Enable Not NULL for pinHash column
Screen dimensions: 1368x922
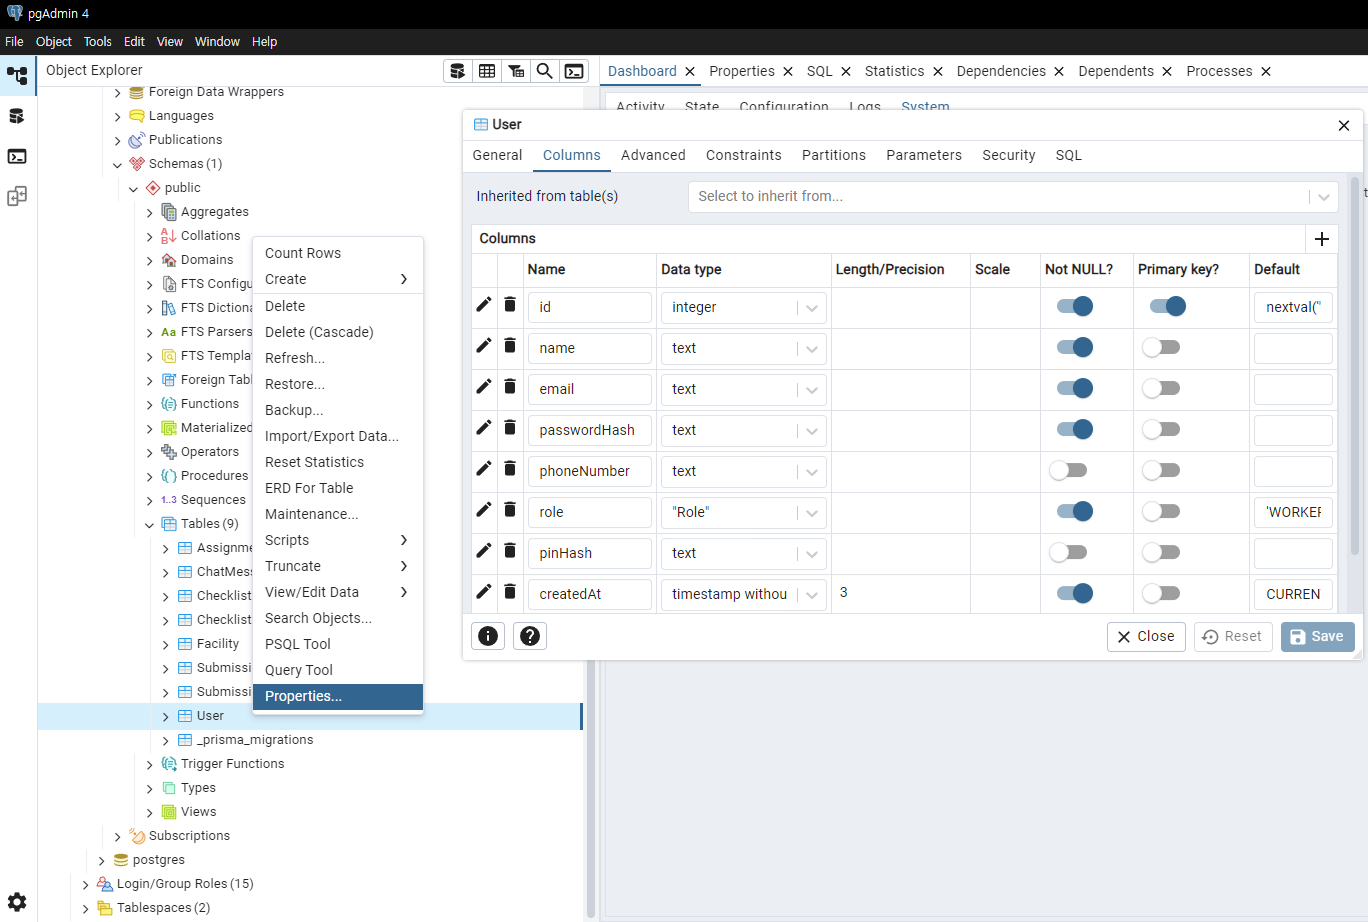click(x=1068, y=552)
